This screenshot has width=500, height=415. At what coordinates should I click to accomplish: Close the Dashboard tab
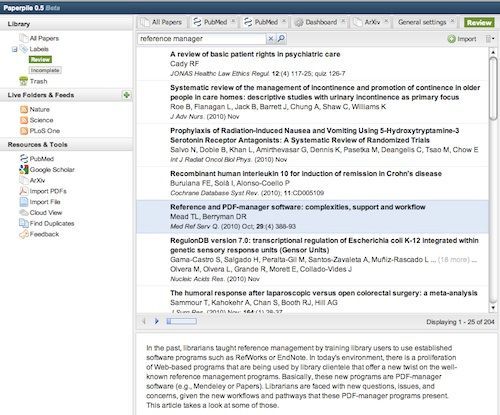pos(343,21)
